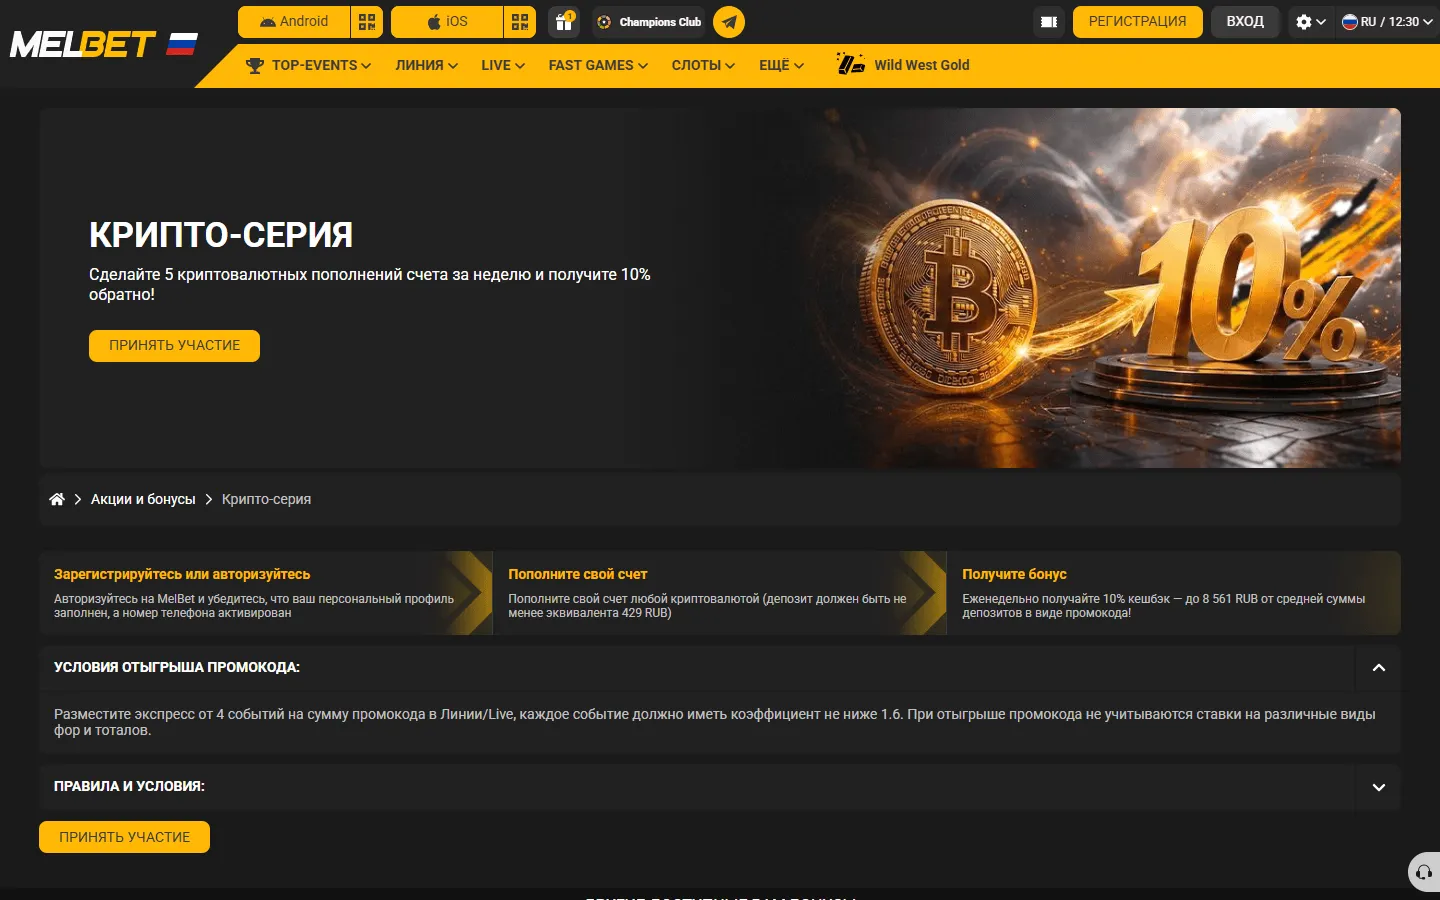
Task: Expand the FAST GAMES menu
Action: point(598,65)
